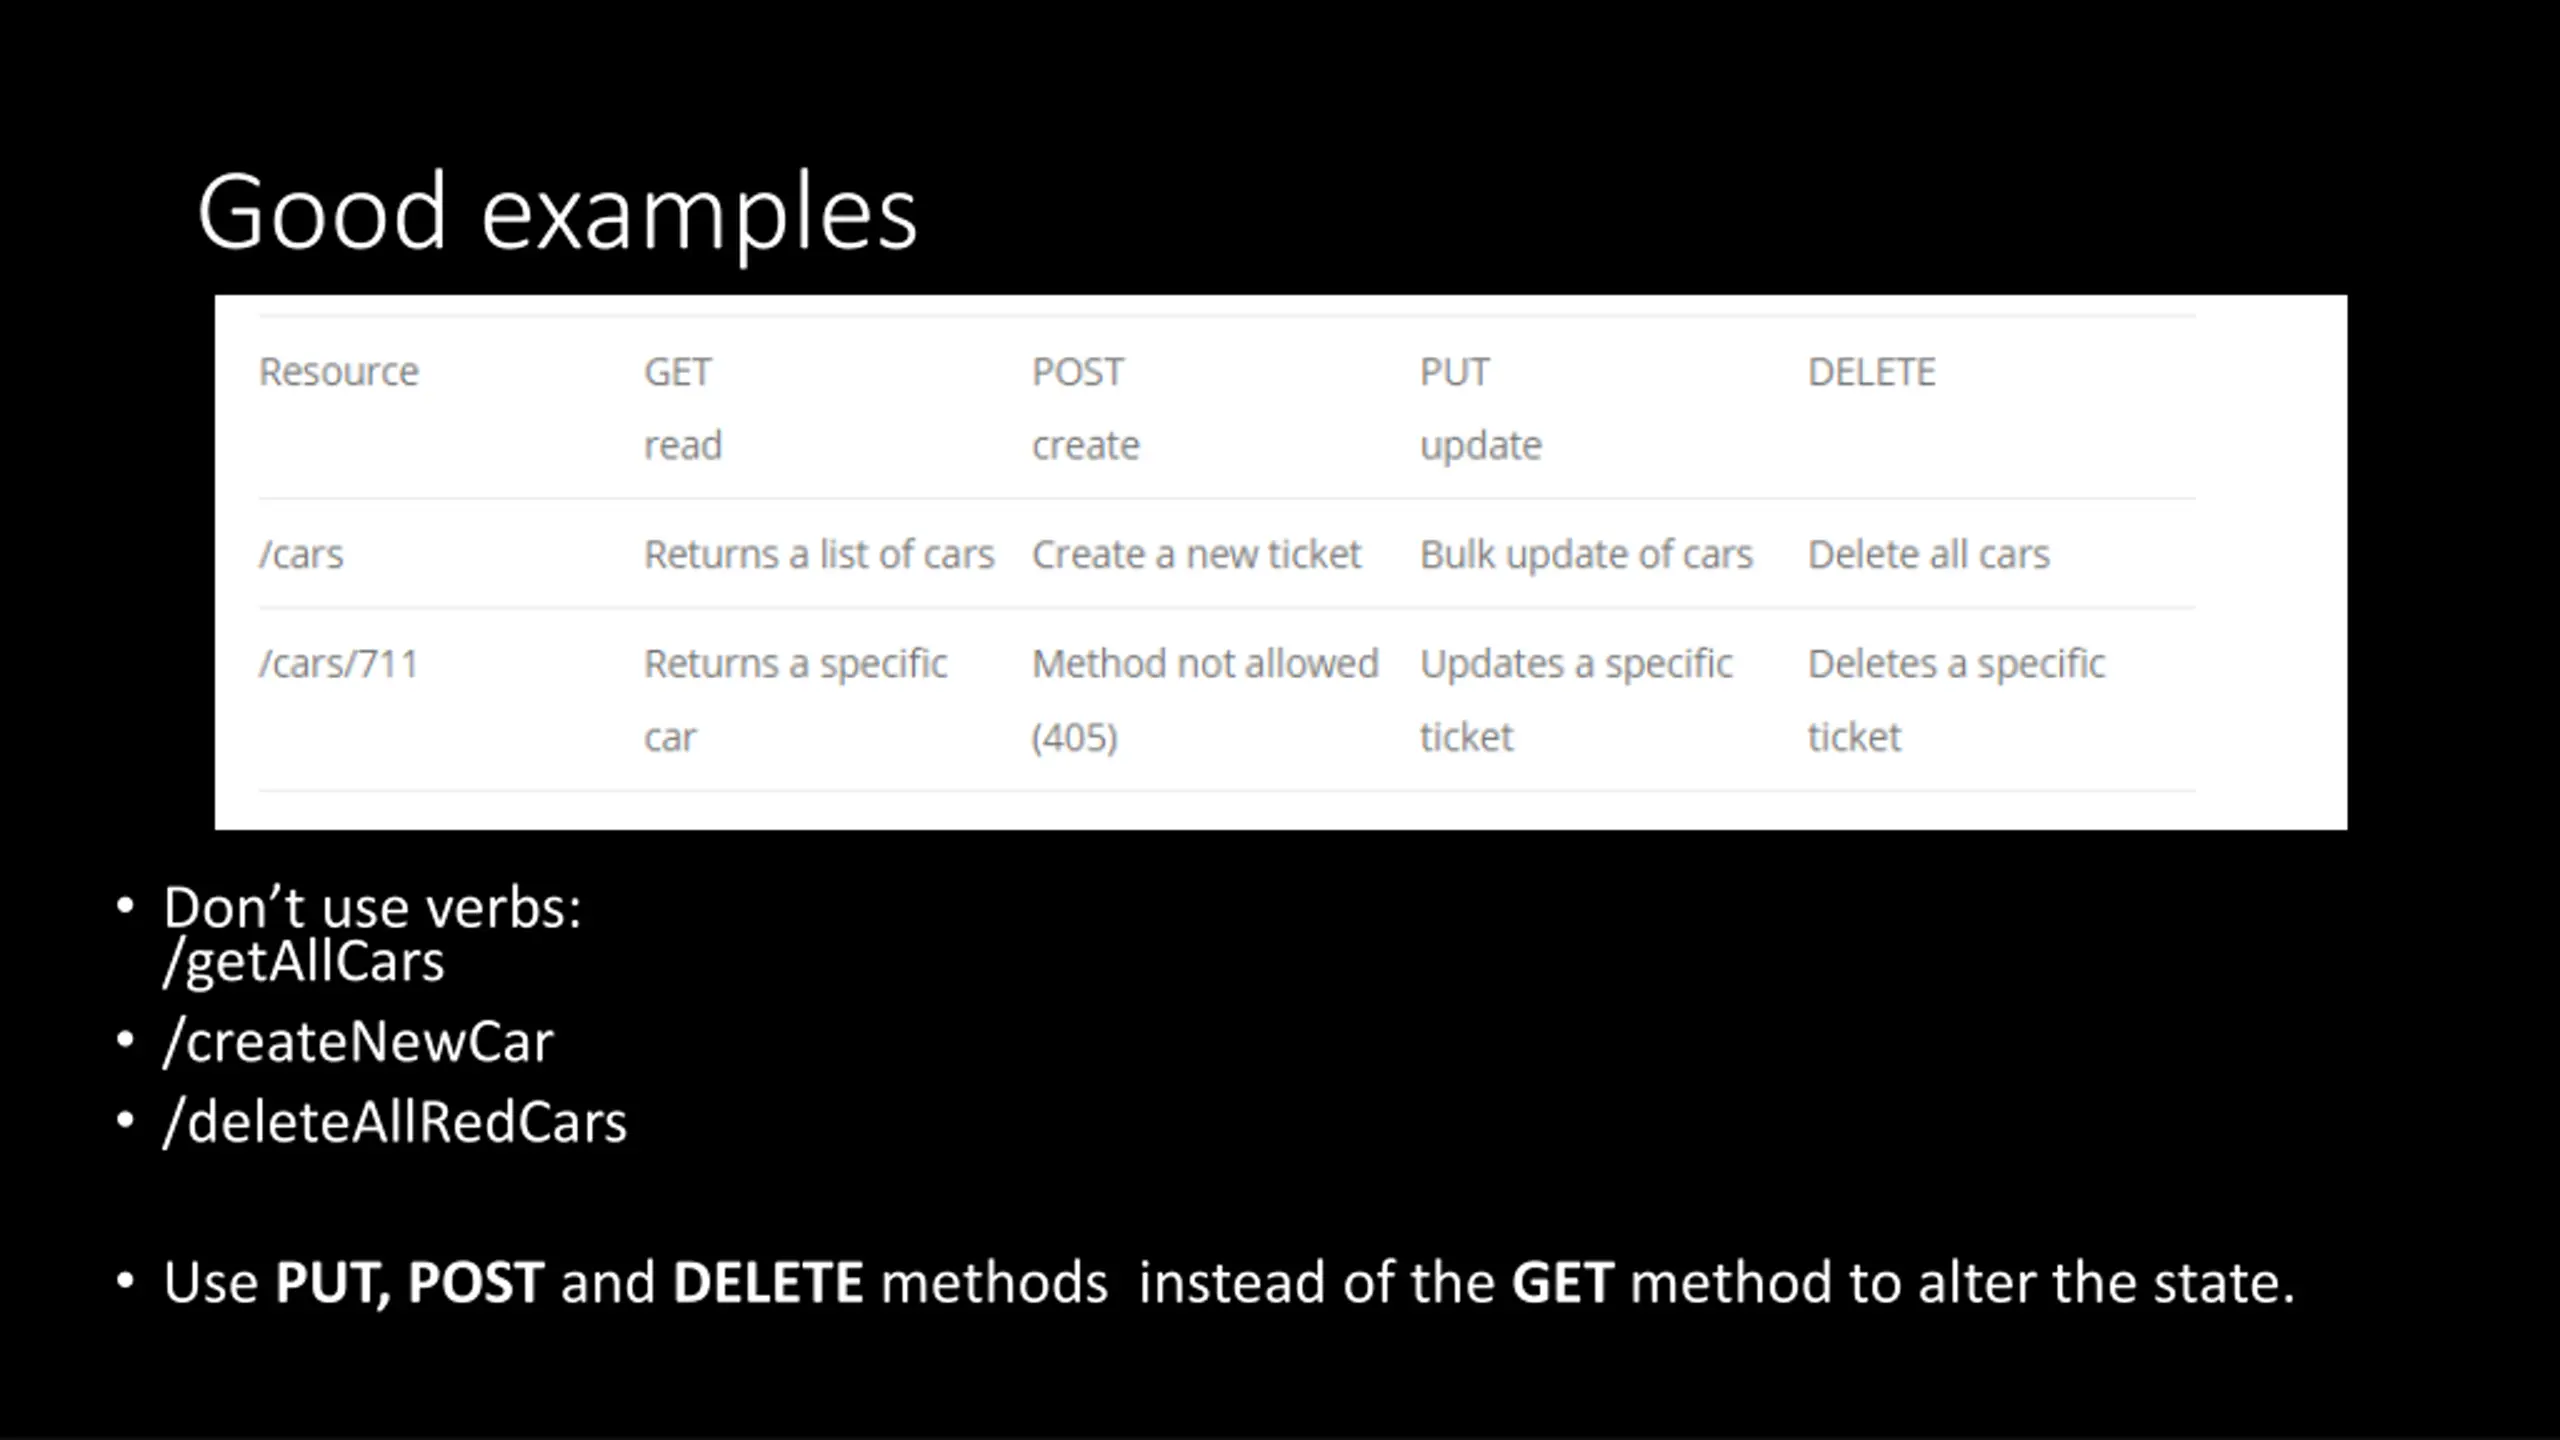Image resolution: width=2560 pixels, height=1440 pixels.
Task: Select the "/cars/711" resource cell
Action: 339,664
